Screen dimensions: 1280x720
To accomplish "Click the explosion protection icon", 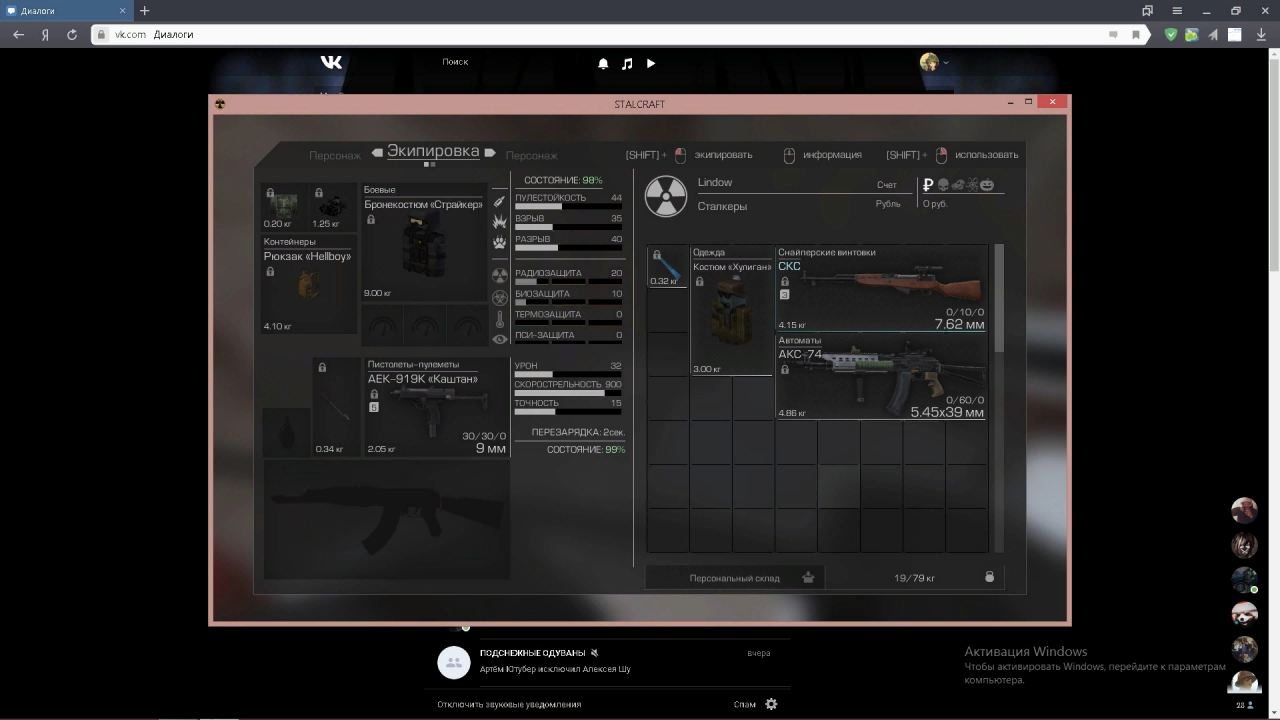I will pos(500,221).
